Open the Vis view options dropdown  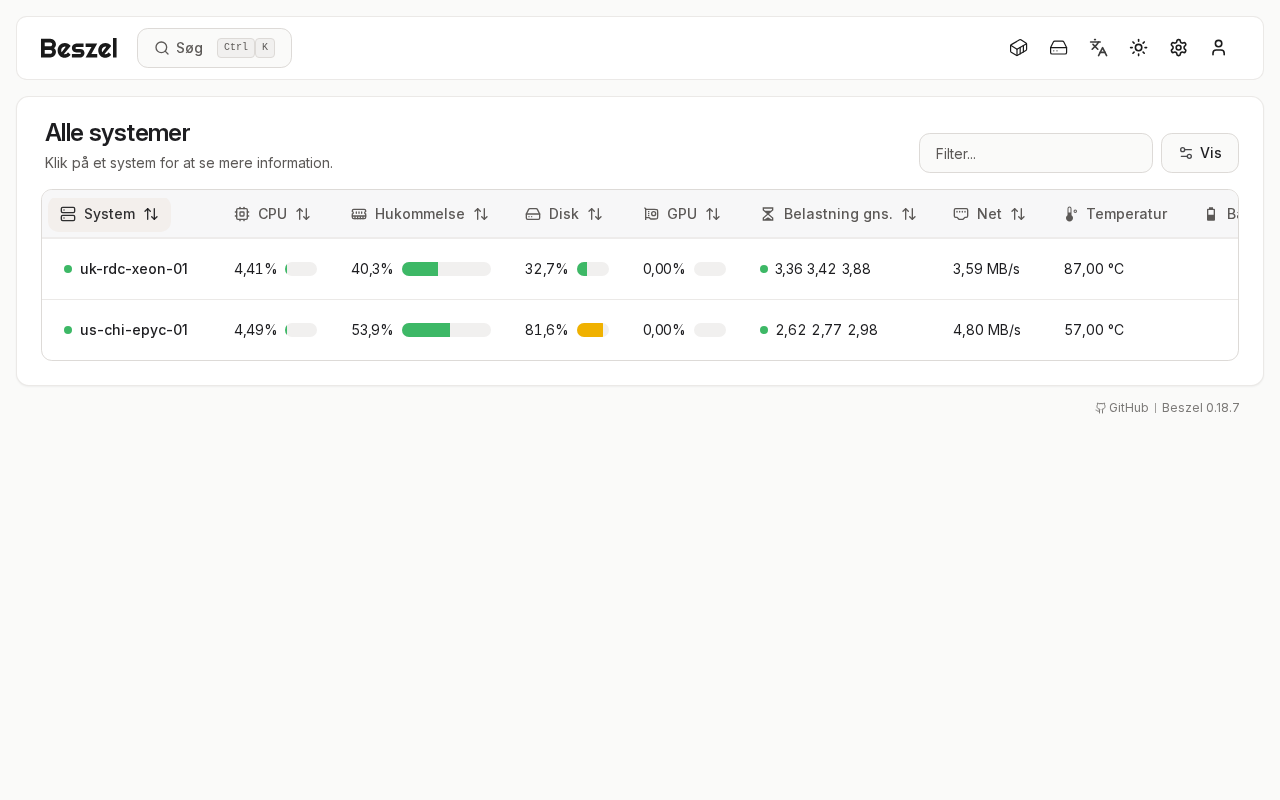pos(1200,153)
